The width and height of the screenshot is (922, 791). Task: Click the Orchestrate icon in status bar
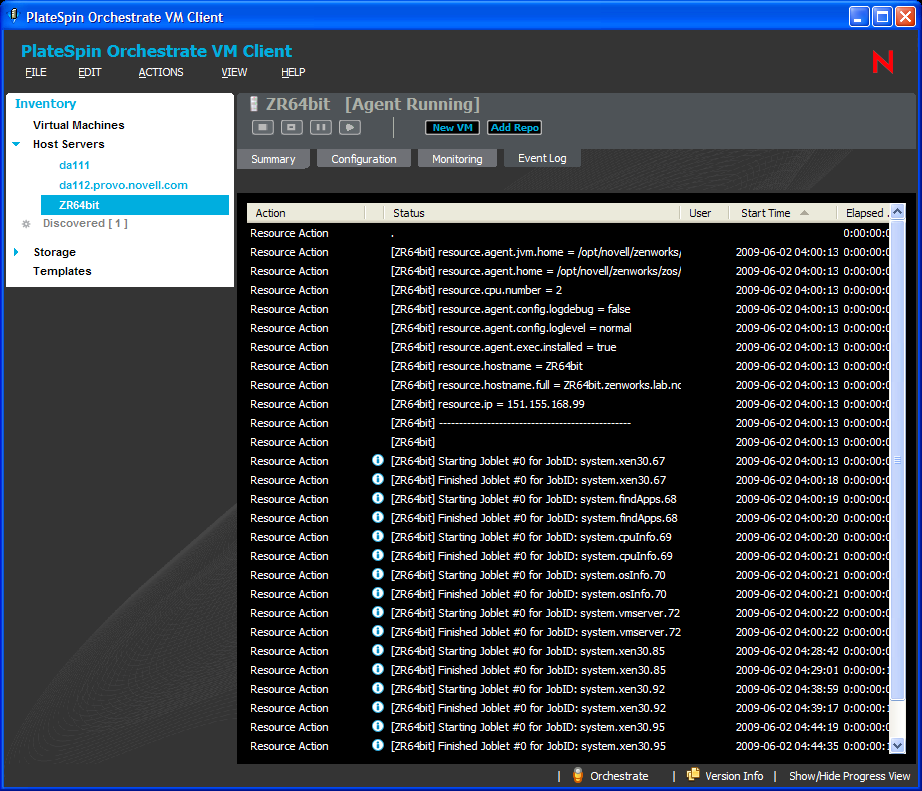578,775
